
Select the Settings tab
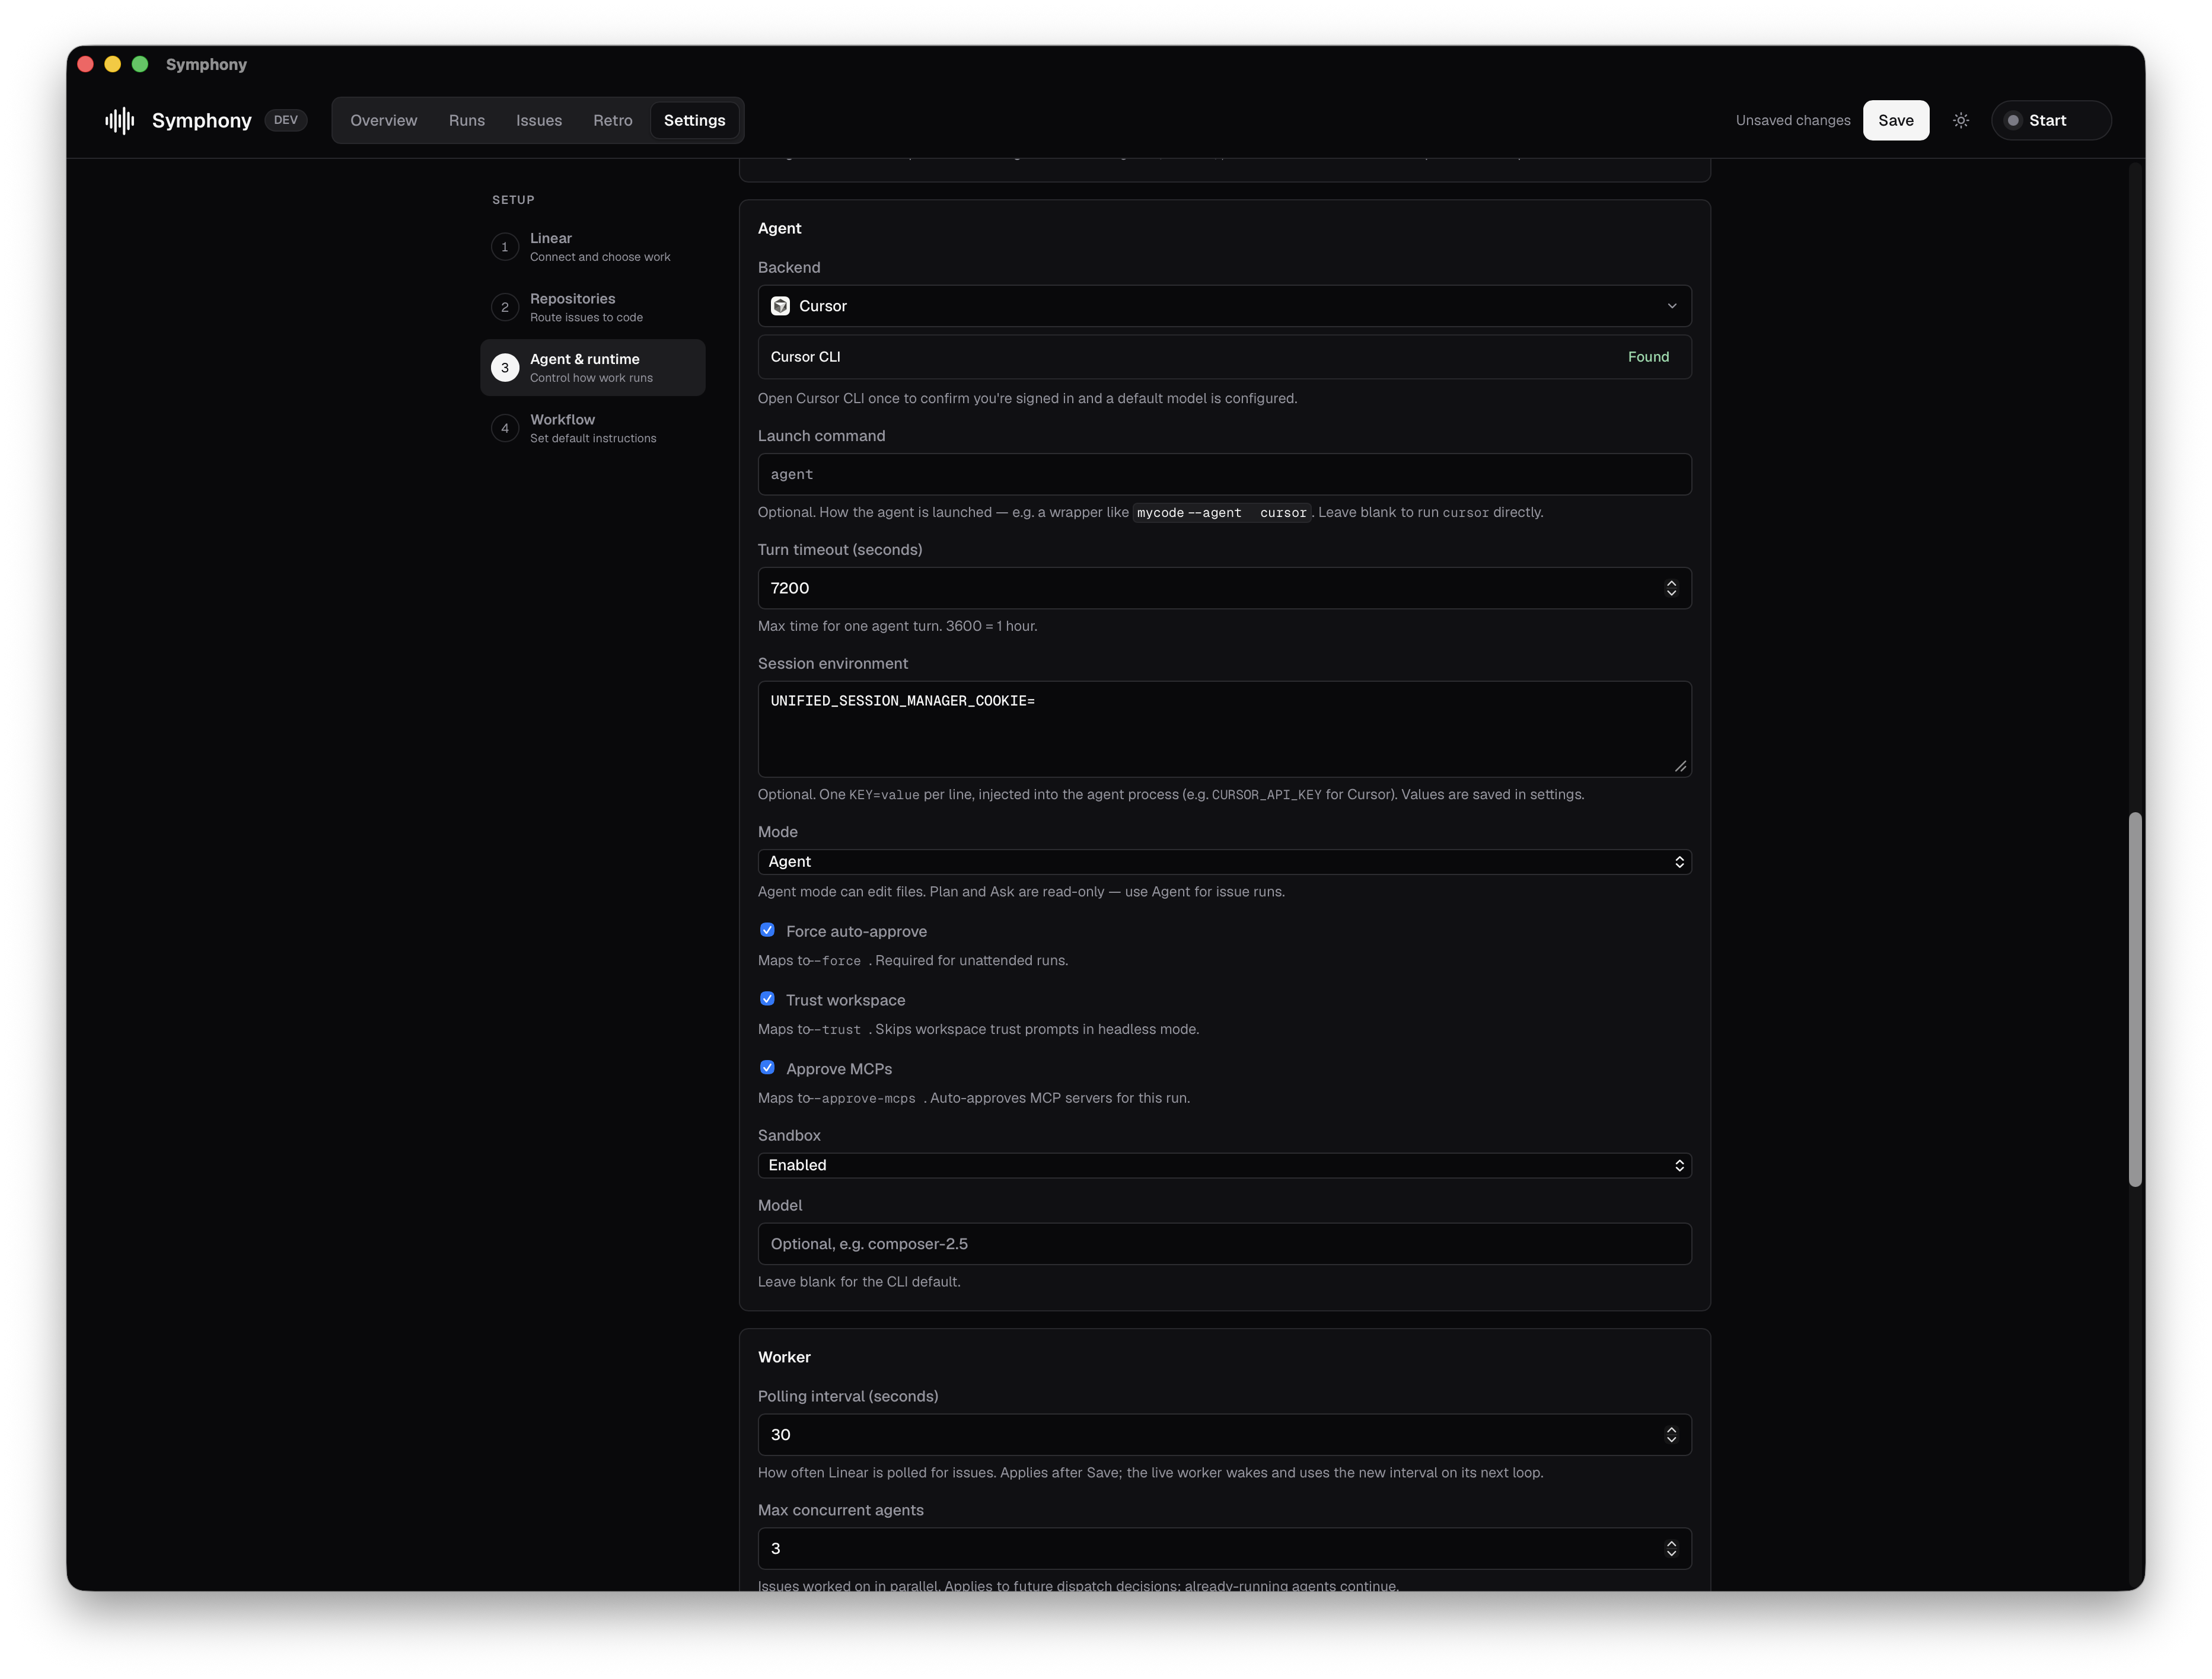click(695, 120)
